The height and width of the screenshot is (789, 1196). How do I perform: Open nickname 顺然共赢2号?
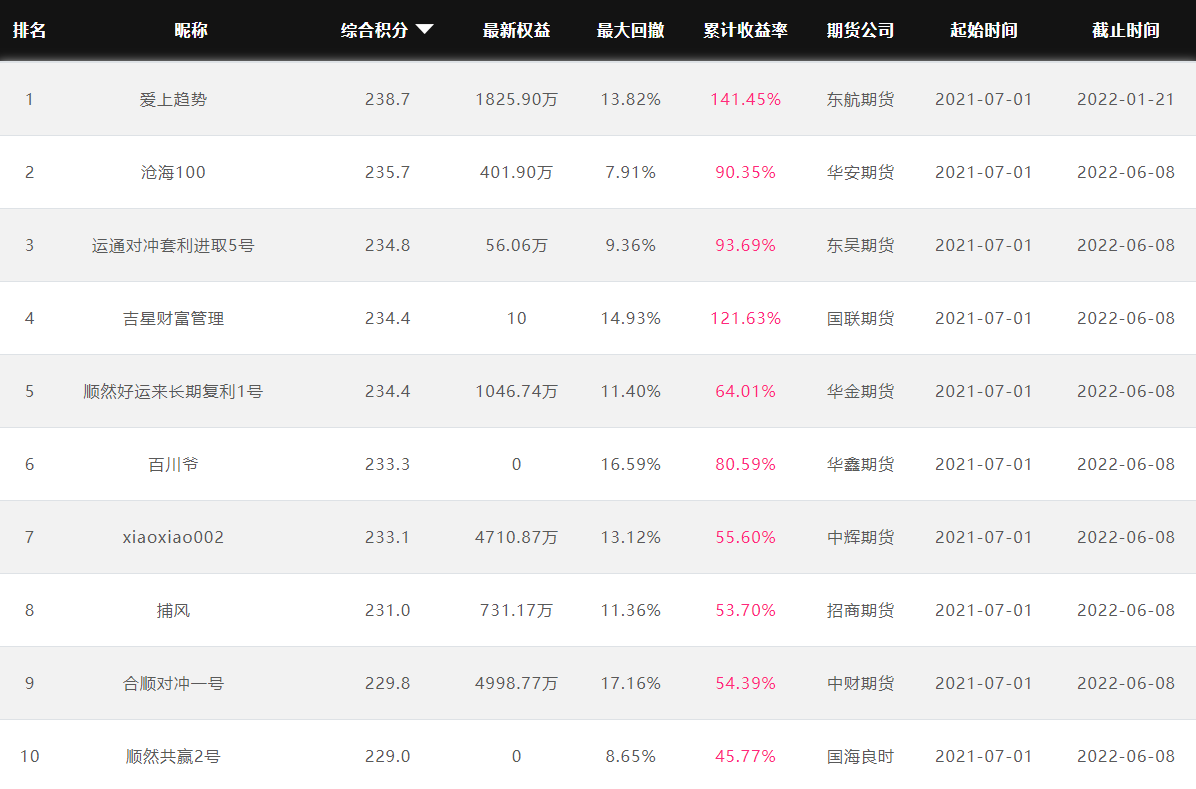[173, 756]
